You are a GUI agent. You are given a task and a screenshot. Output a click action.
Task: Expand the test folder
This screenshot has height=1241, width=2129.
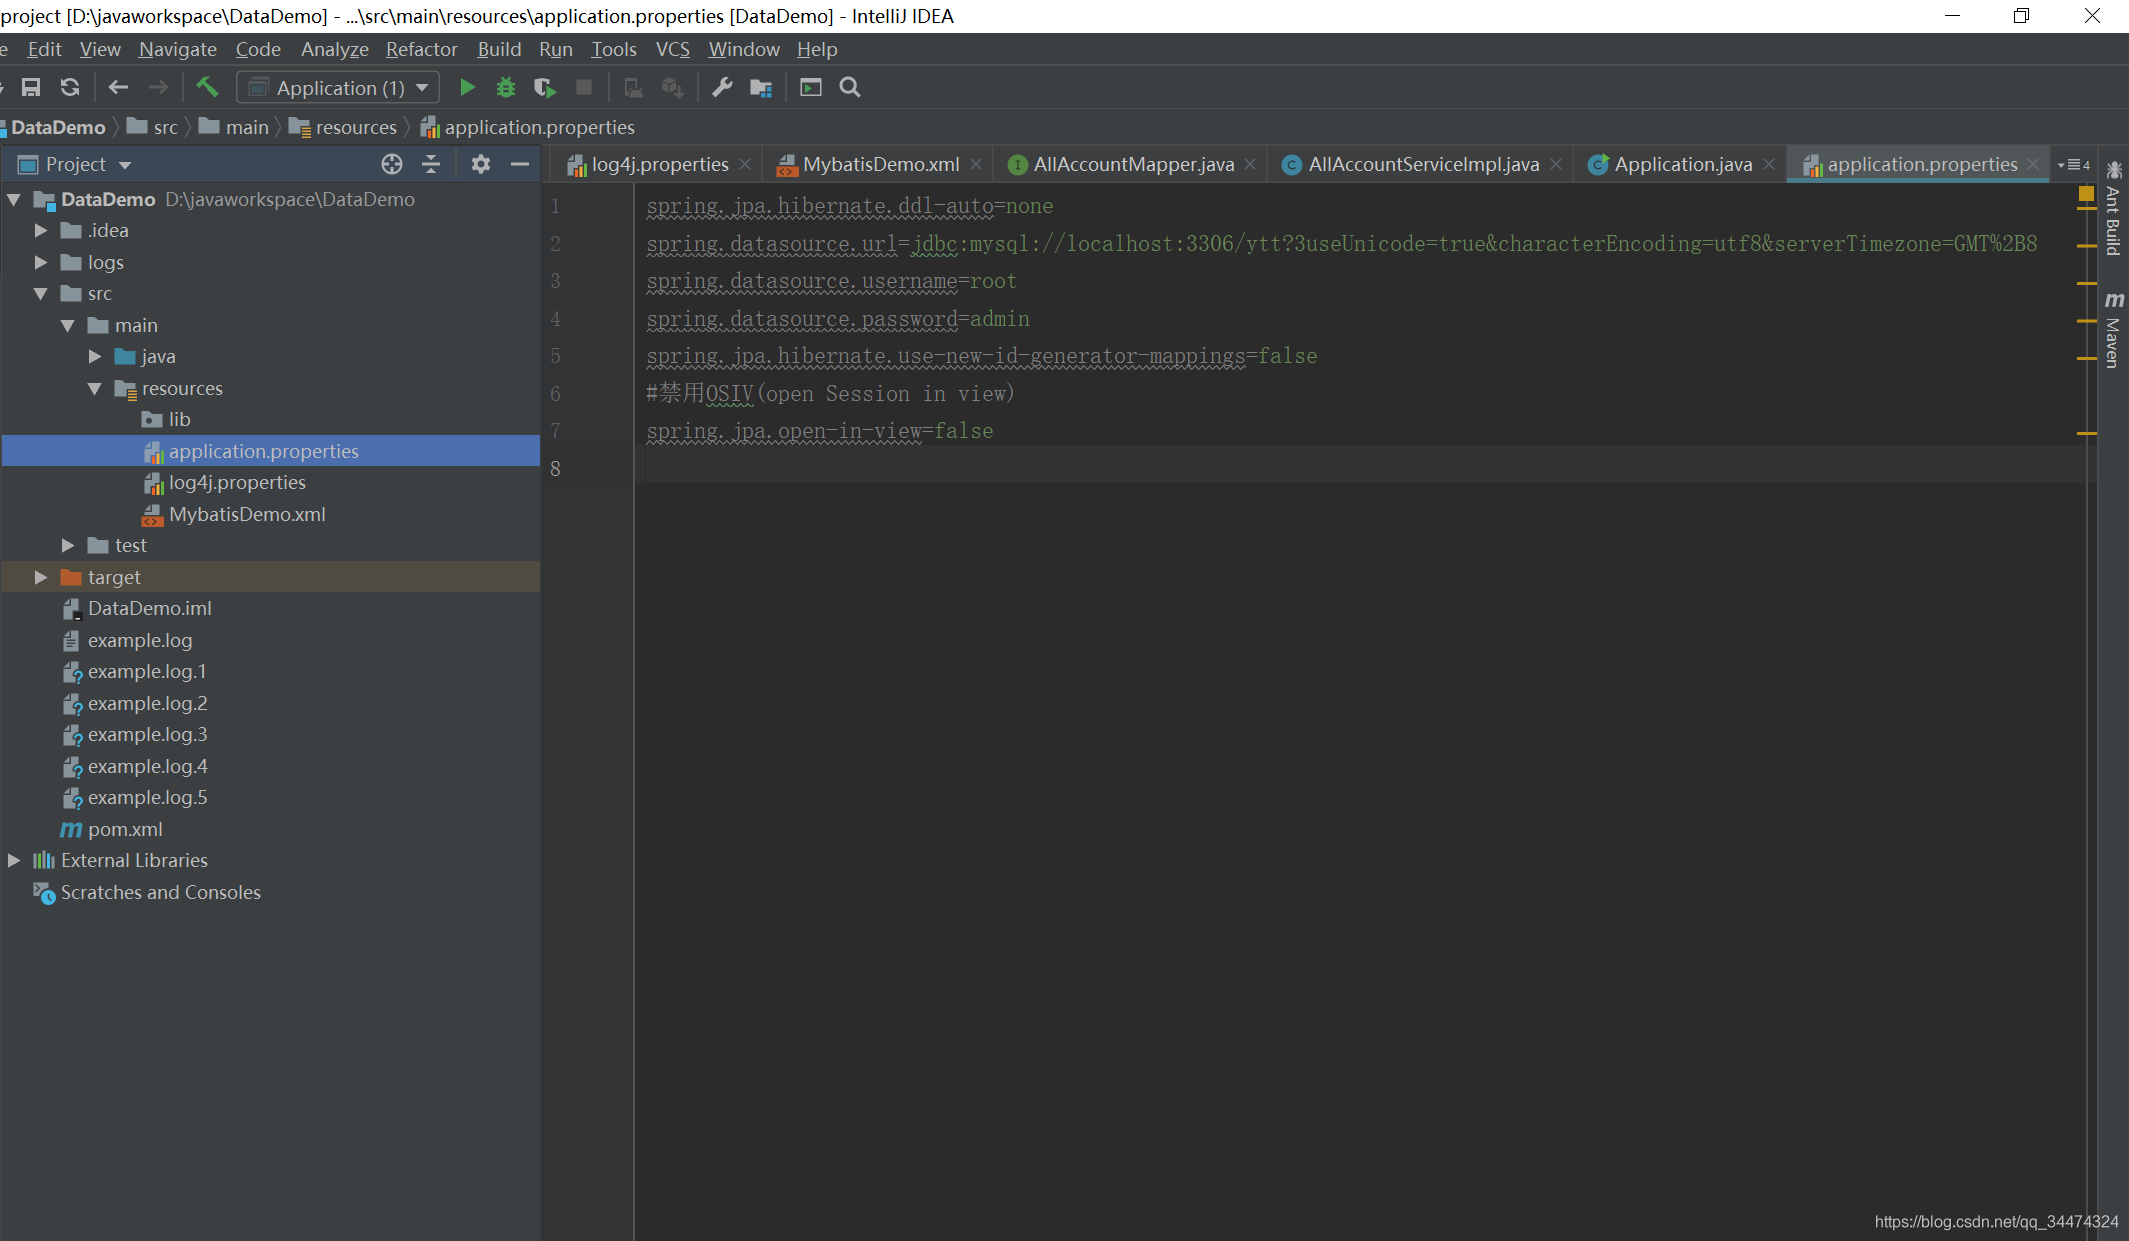68,546
